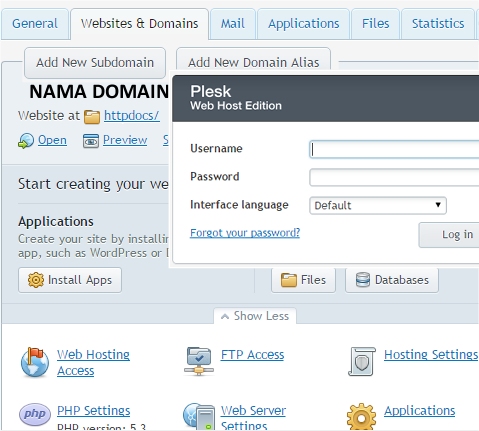
Task: Open the Statistics tab
Action: point(438,24)
